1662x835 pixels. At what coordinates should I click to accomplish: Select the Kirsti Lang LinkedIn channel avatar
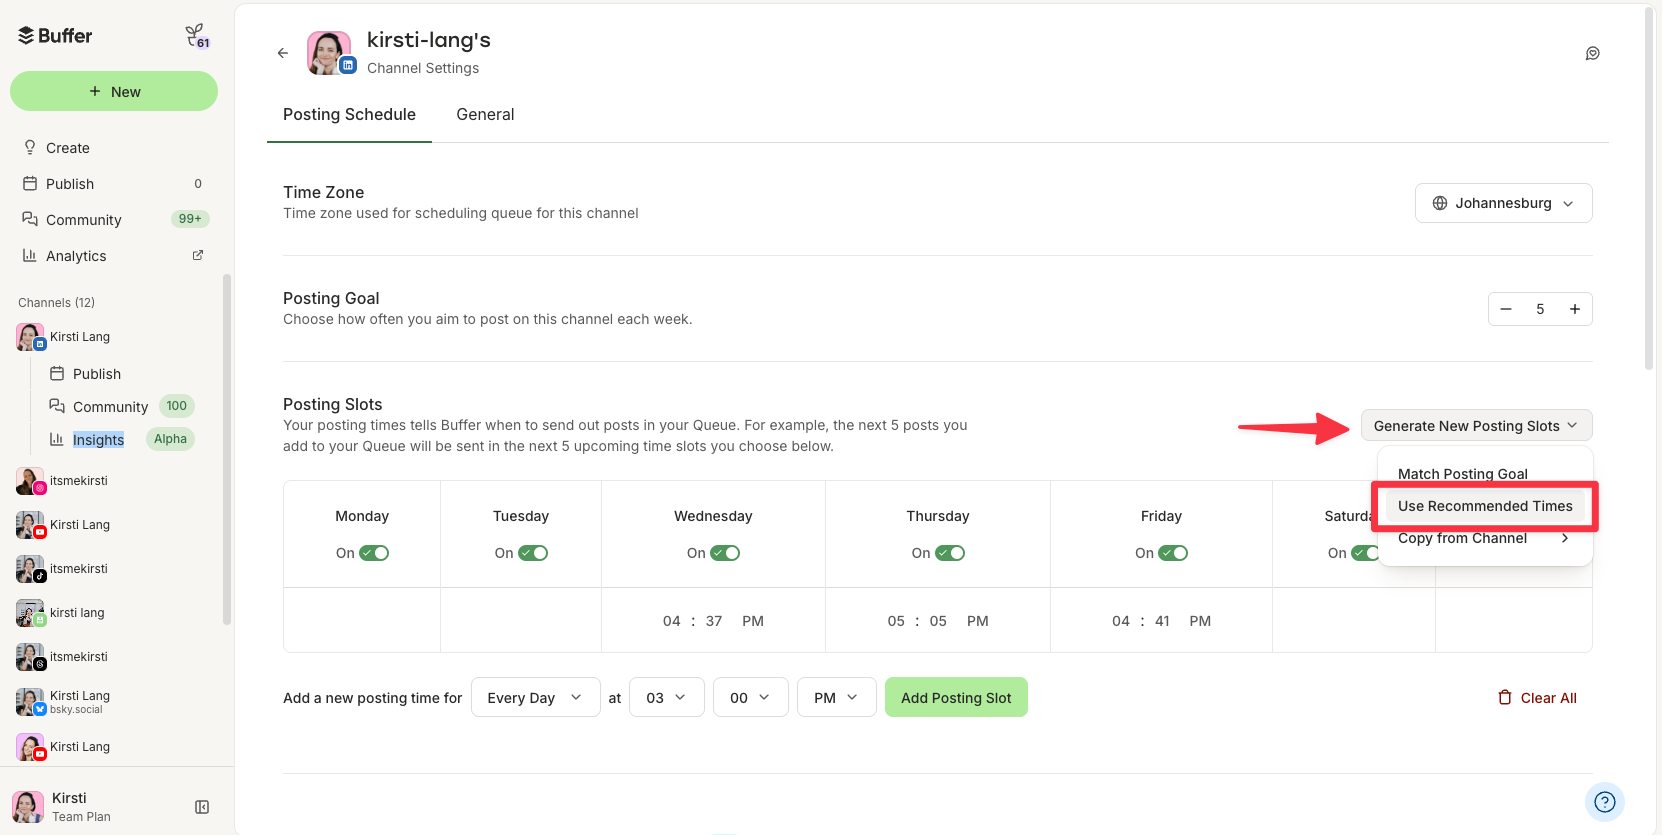pos(30,337)
